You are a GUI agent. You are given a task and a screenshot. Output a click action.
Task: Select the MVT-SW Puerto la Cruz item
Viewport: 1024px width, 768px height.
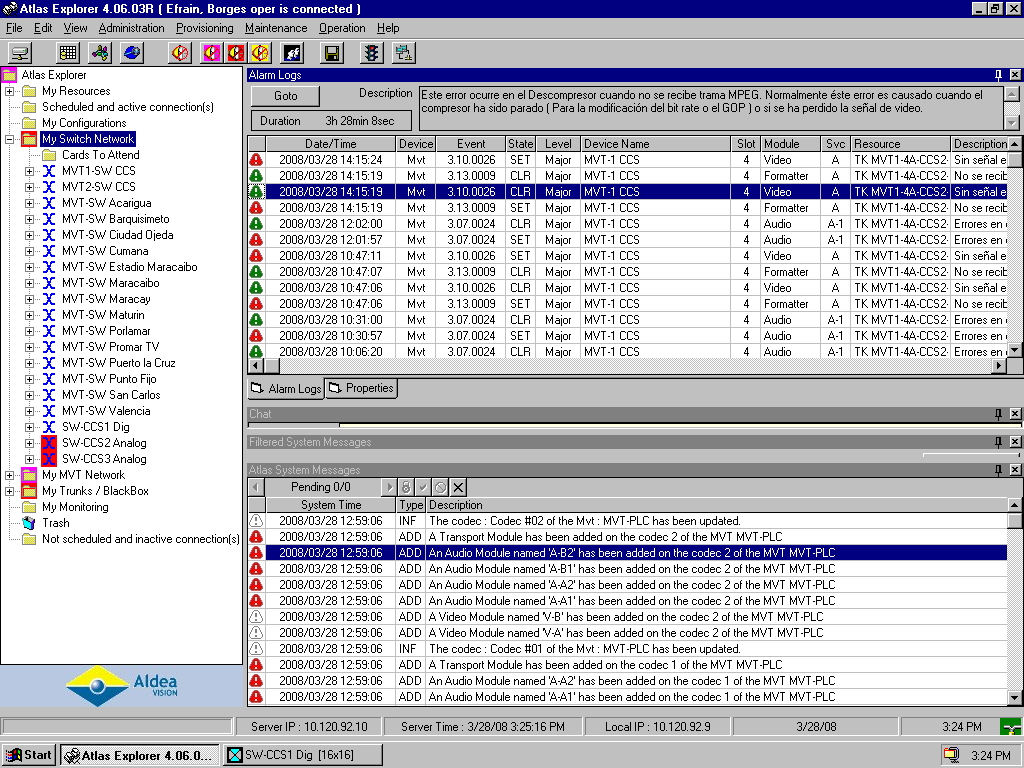(118, 363)
